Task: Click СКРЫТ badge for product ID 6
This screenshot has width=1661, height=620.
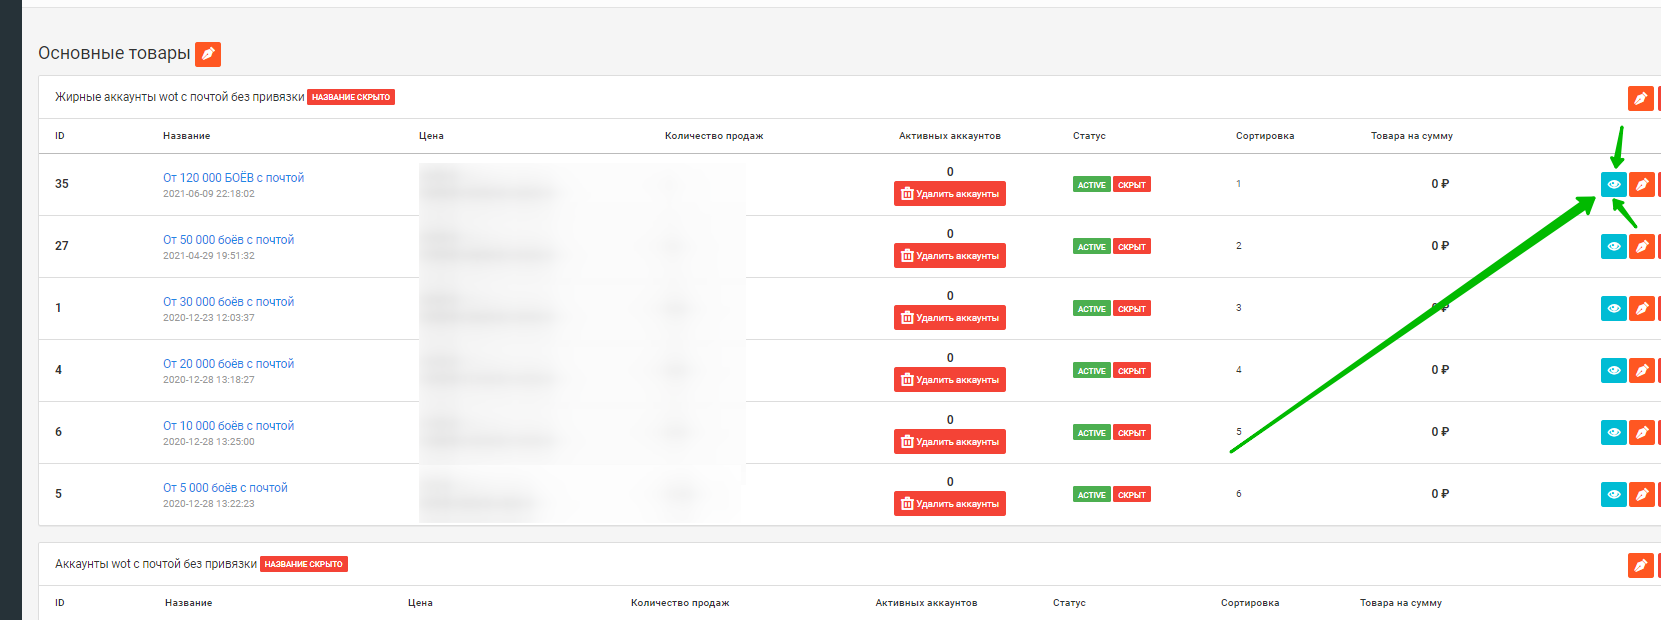Action: click(1131, 433)
